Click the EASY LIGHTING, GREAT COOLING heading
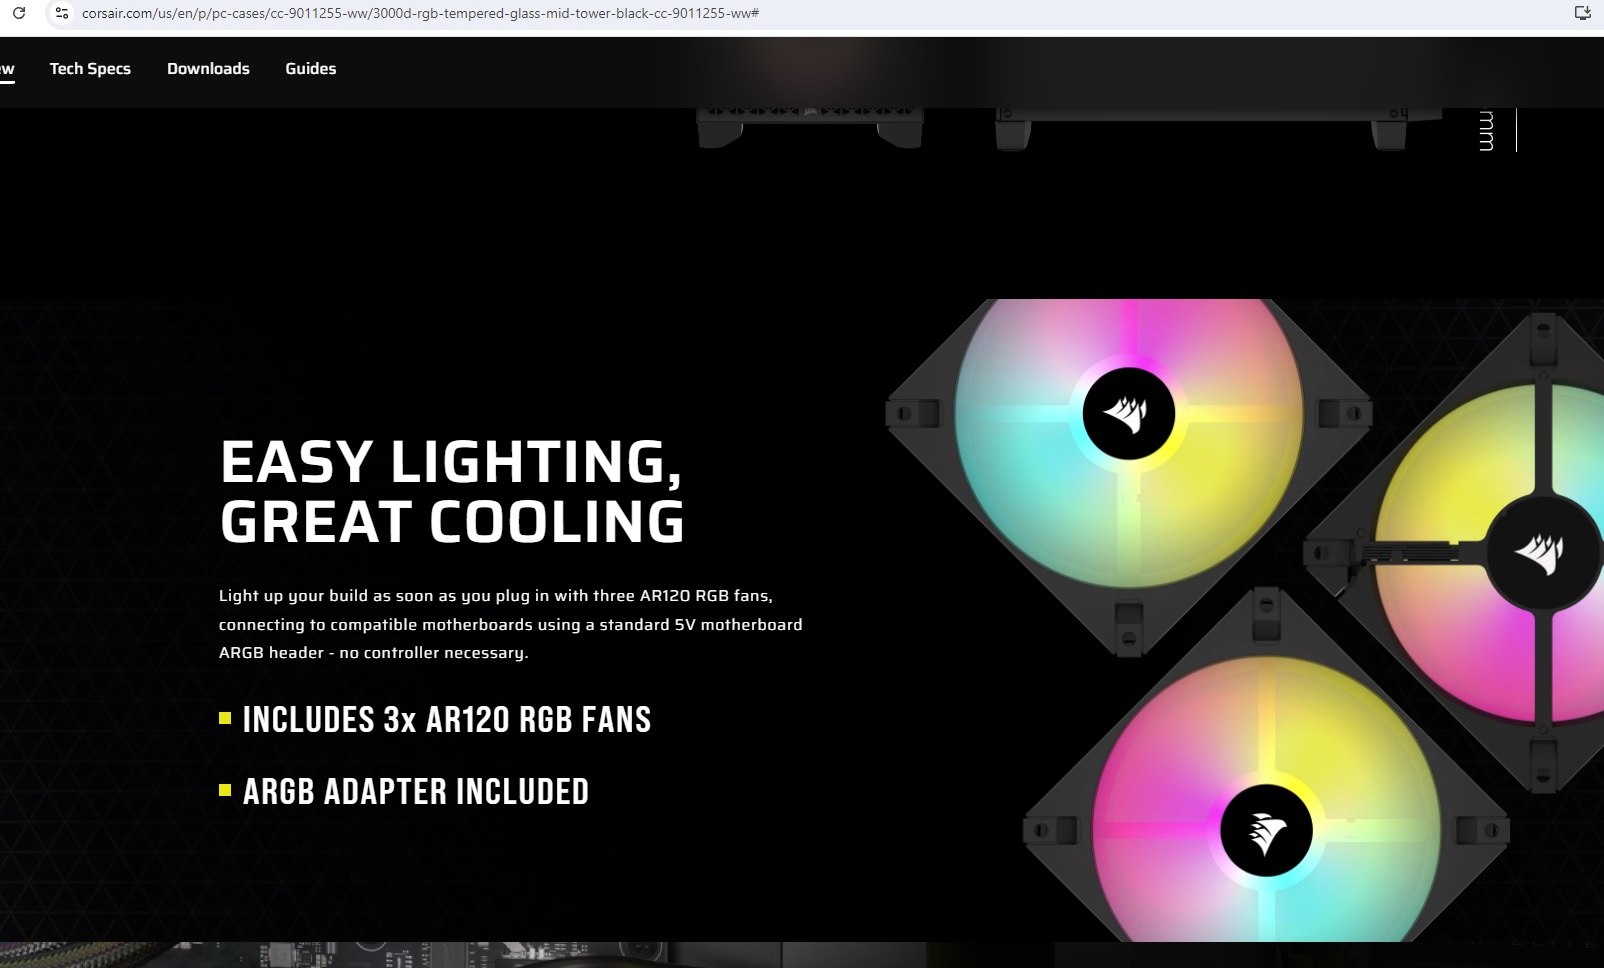Viewport: 1604px width, 968px height. point(452,491)
